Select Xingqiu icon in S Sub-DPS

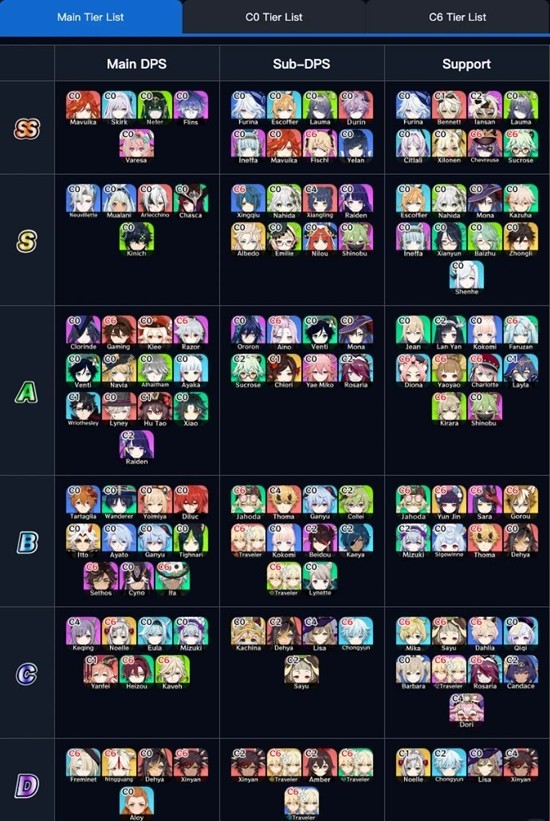pos(248,201)
